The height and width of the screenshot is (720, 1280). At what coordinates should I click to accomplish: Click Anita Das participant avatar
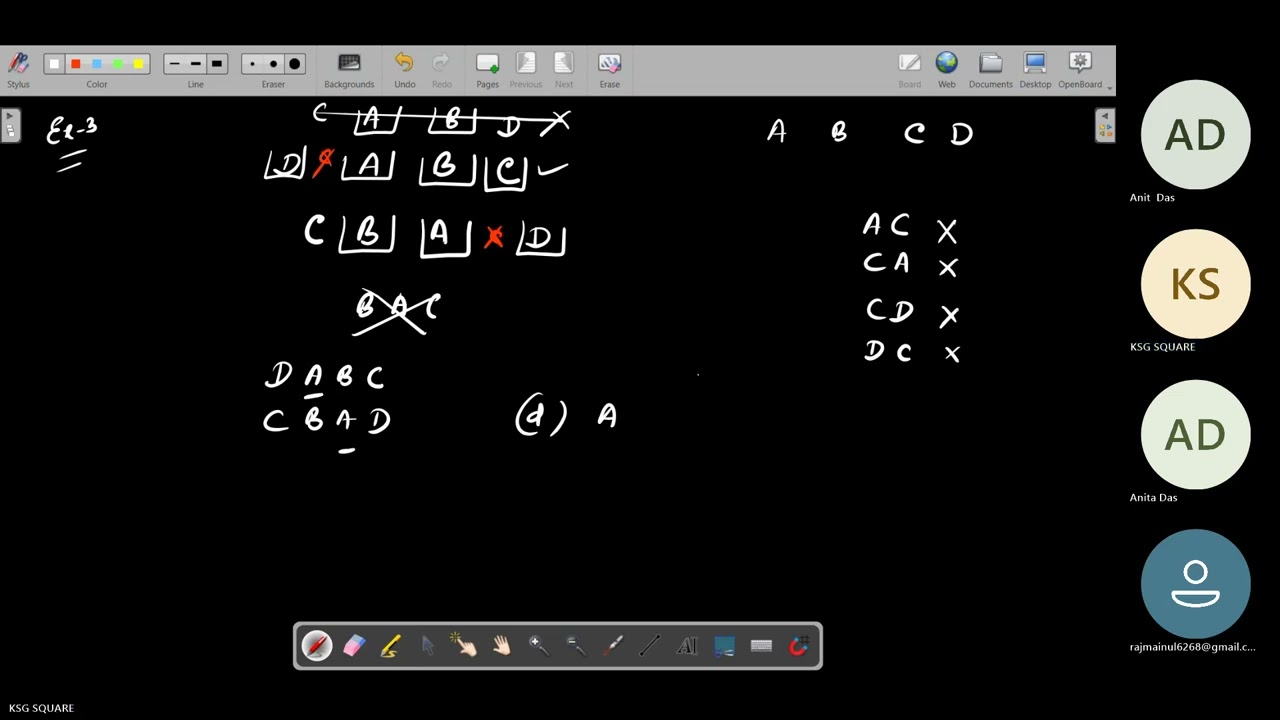1195,434
